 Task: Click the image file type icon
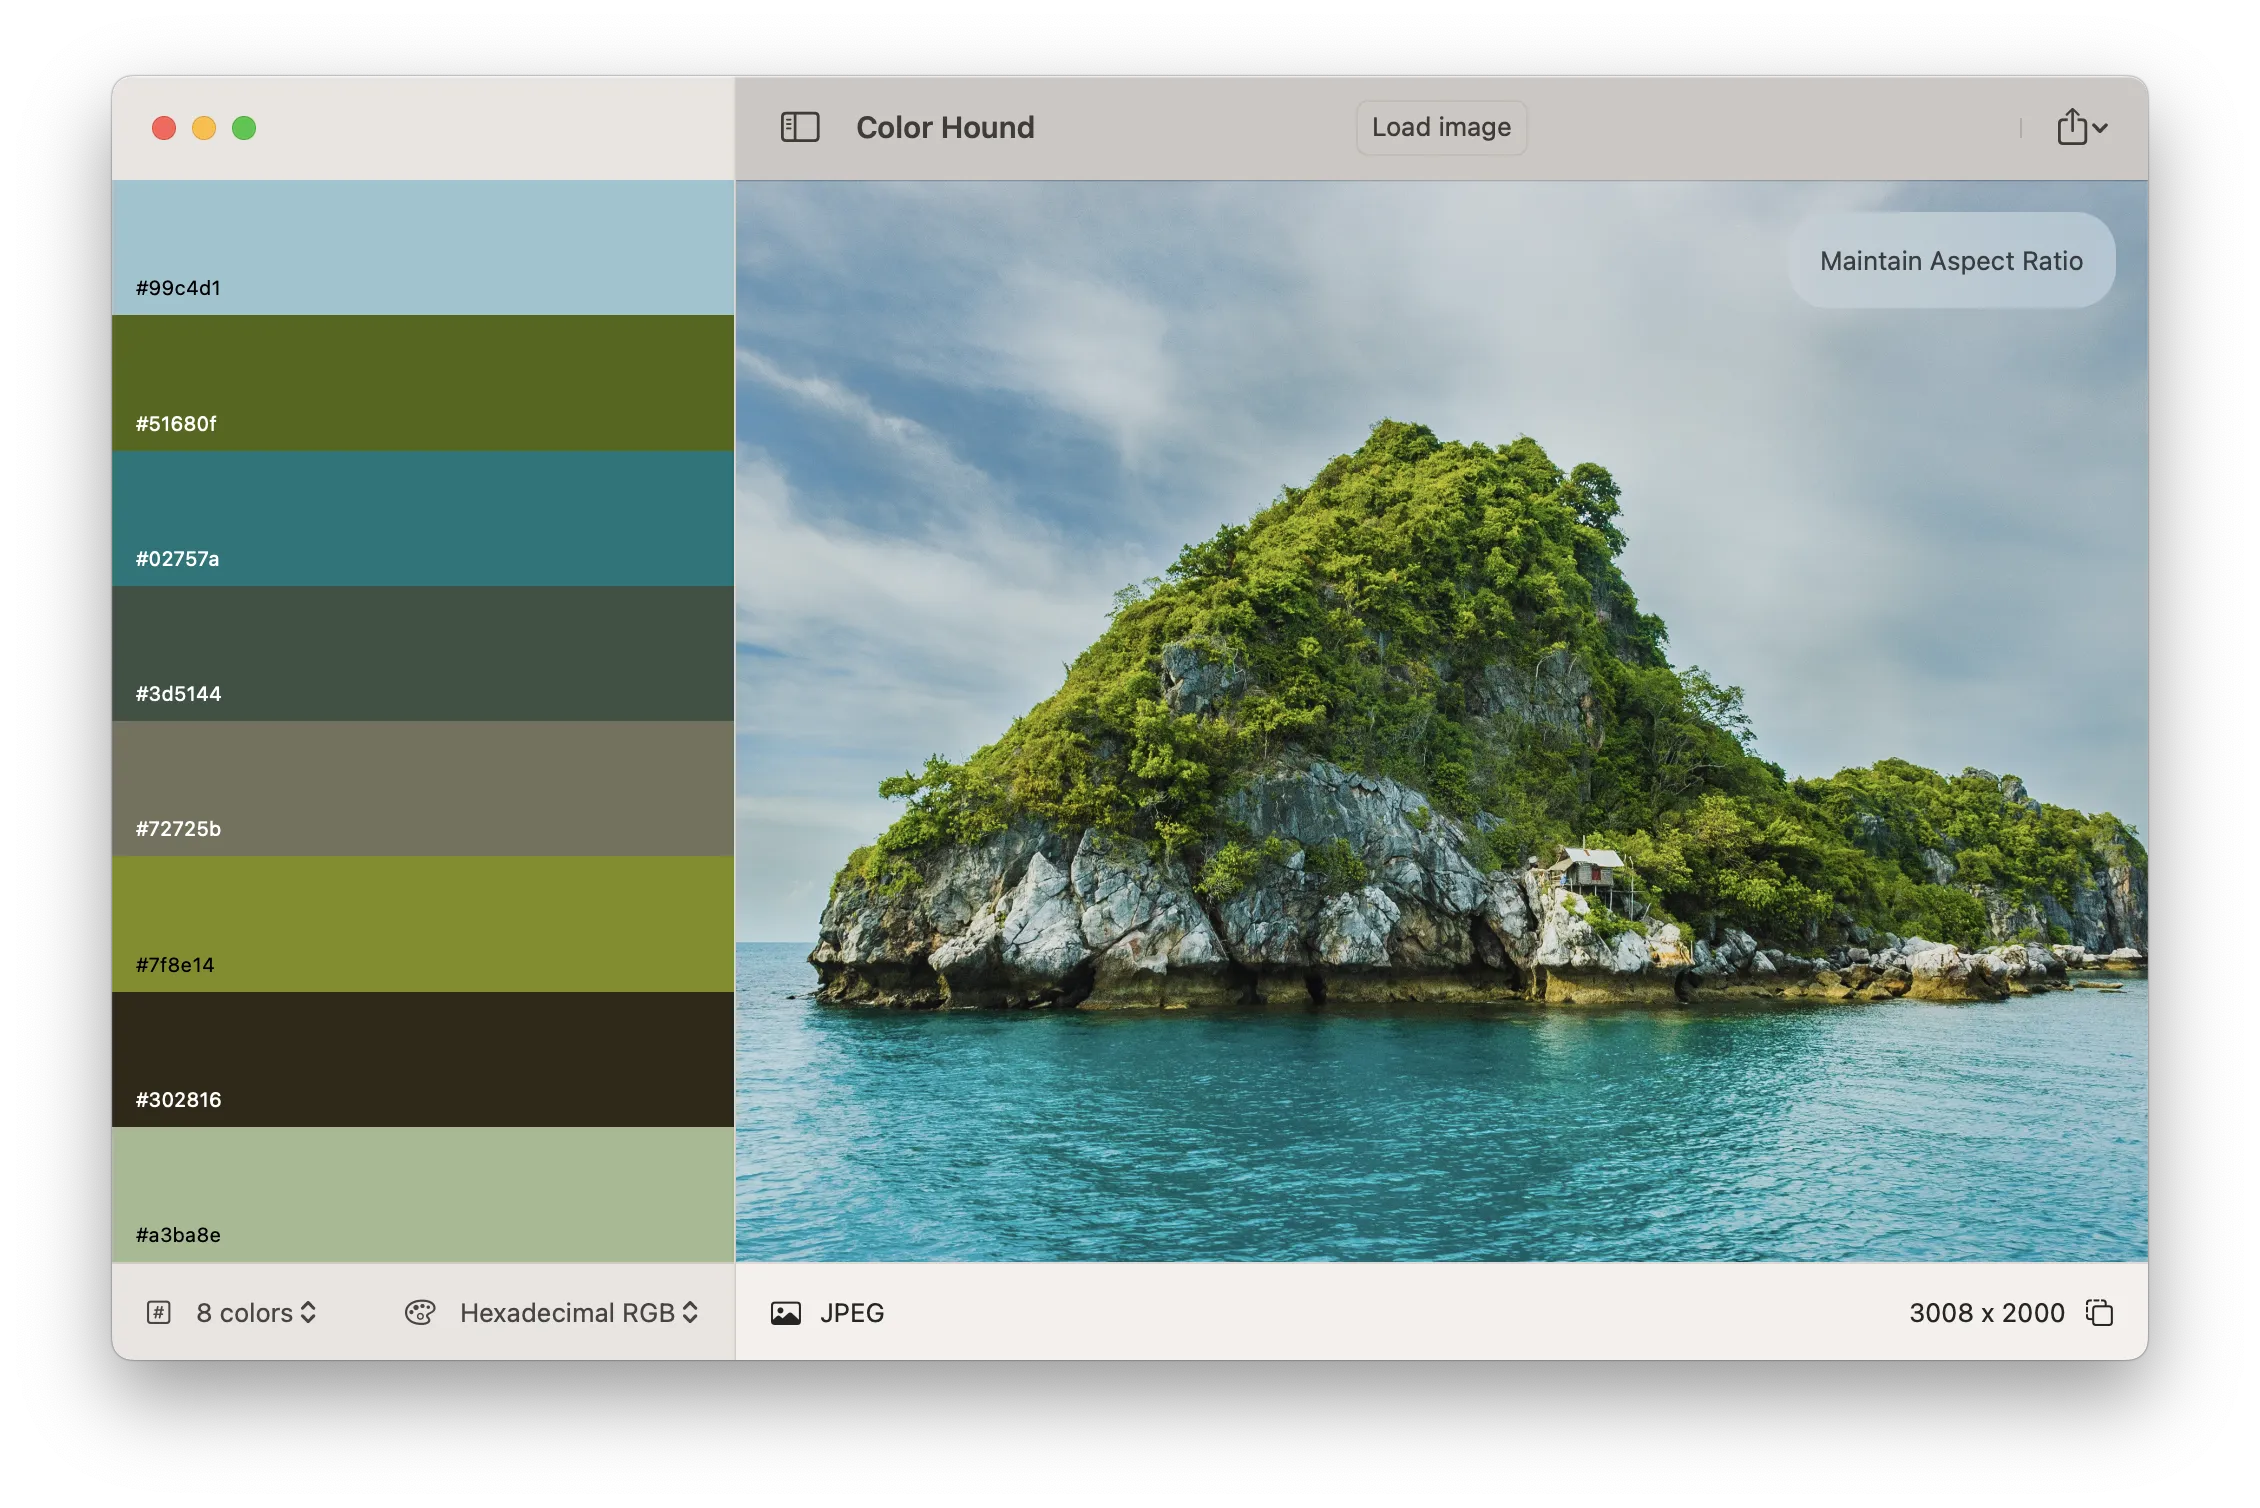(786, 1313)
